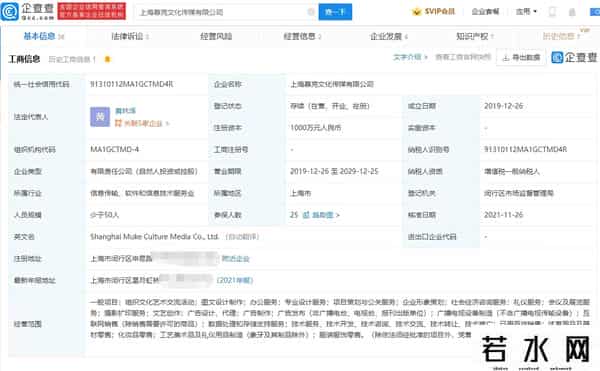View the 查看工商官网快照 link
The width and height of the screenshot is (600, 371).
point(463,57)
